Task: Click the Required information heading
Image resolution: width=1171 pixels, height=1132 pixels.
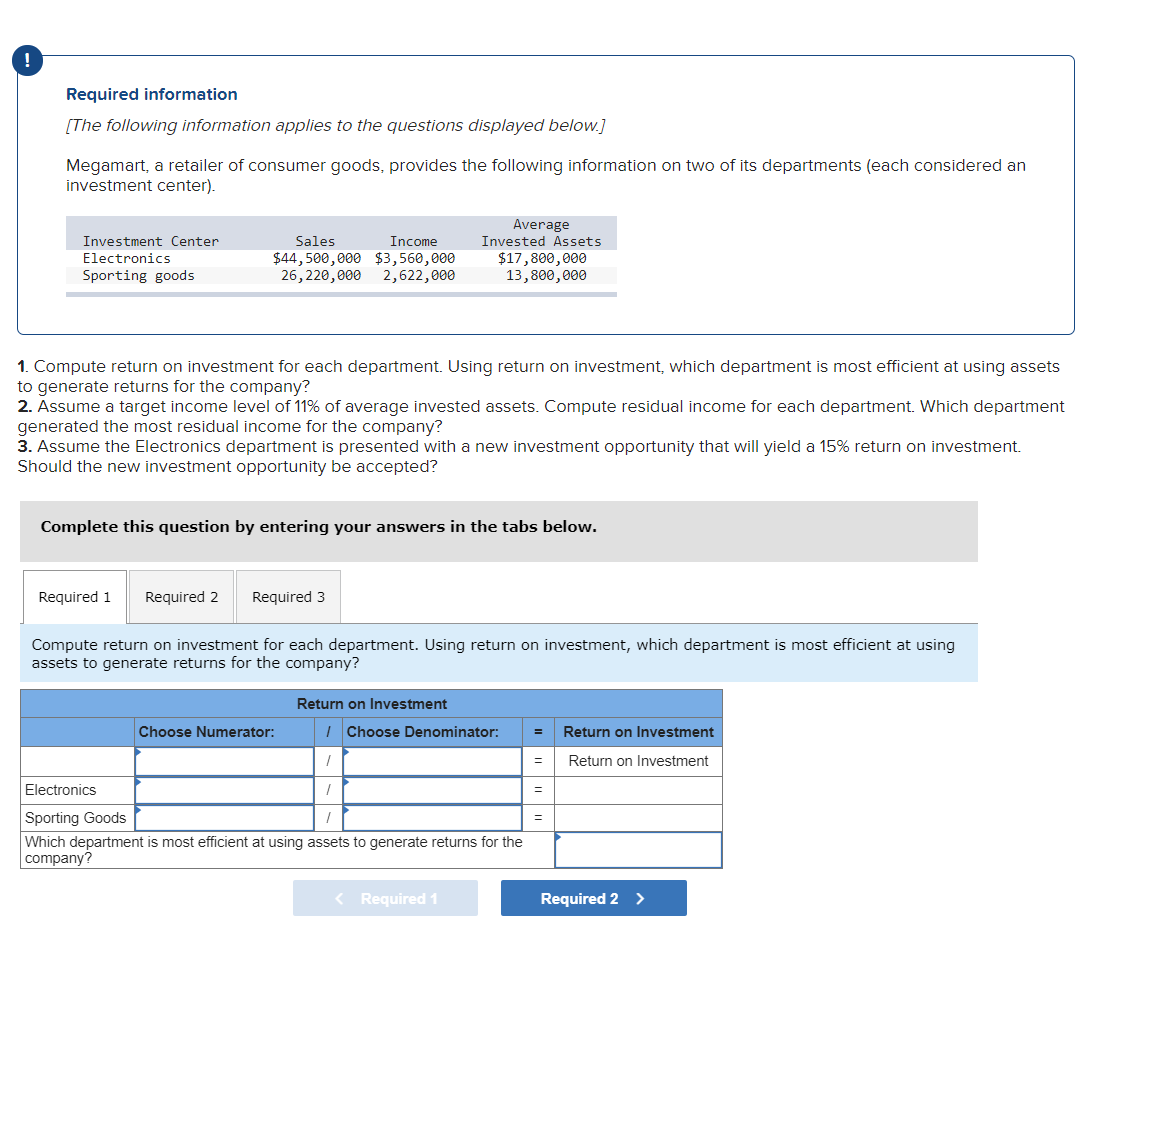Action: pos(152,94)
